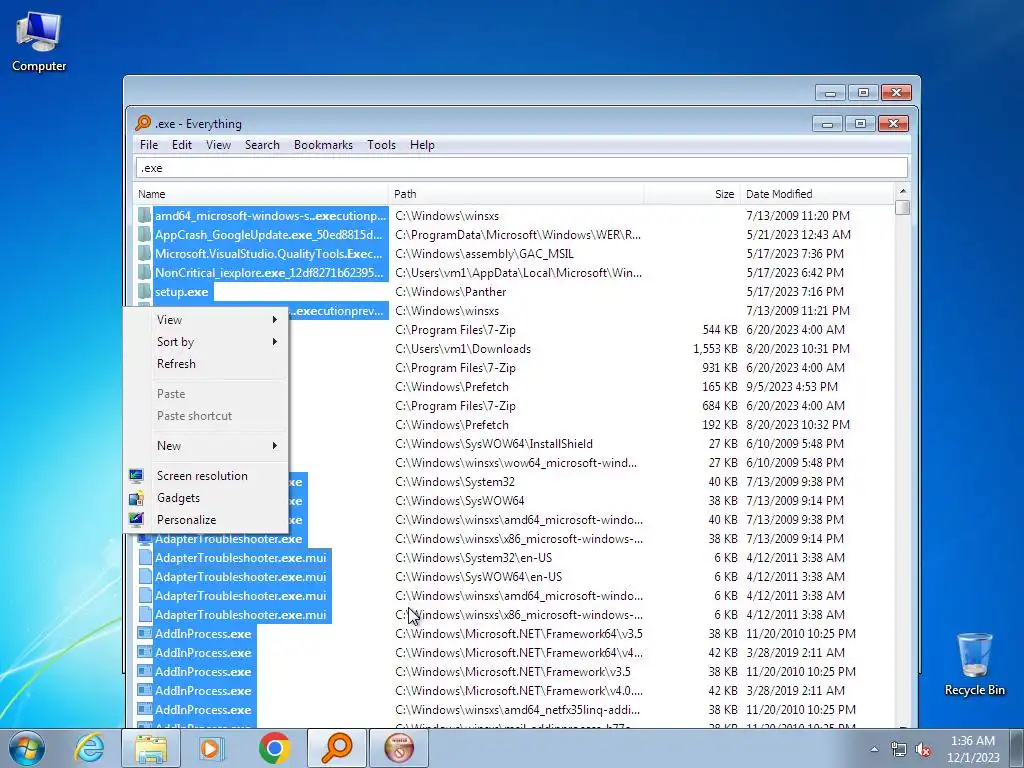Click size 1,553 KB cell

click(715, 349)
